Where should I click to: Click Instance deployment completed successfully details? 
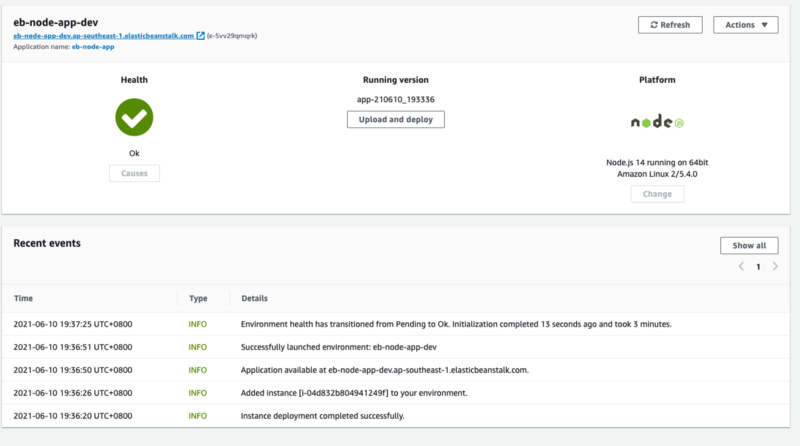point(322,416)
